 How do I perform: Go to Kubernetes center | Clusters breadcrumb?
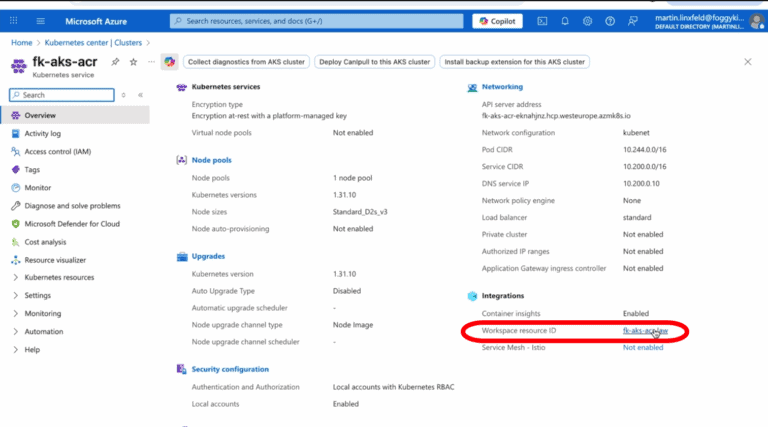93,43
